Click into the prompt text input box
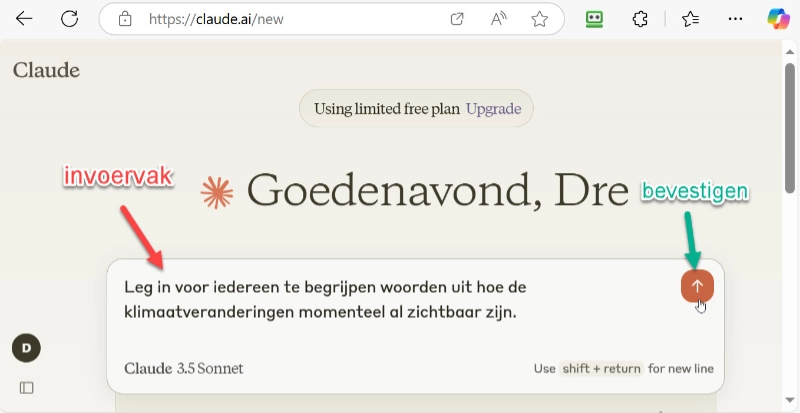 point(390,300)
